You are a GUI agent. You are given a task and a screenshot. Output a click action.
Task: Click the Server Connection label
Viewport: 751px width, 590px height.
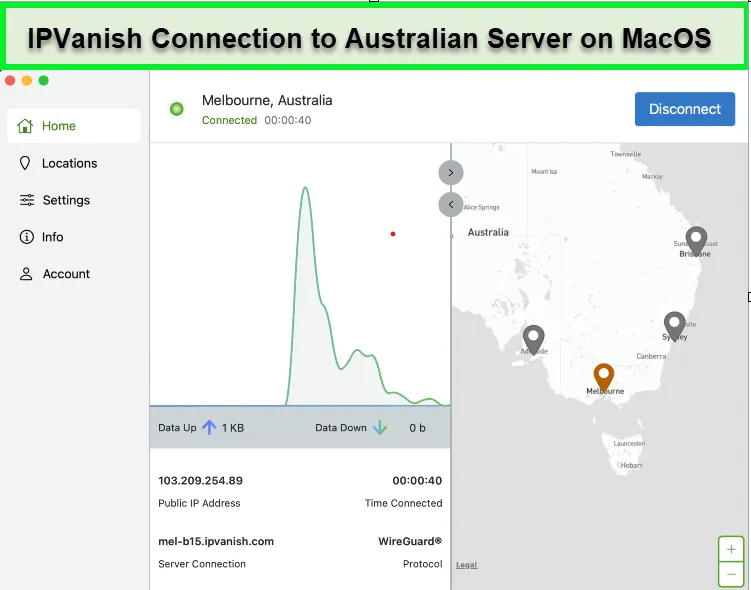point(202,564)
